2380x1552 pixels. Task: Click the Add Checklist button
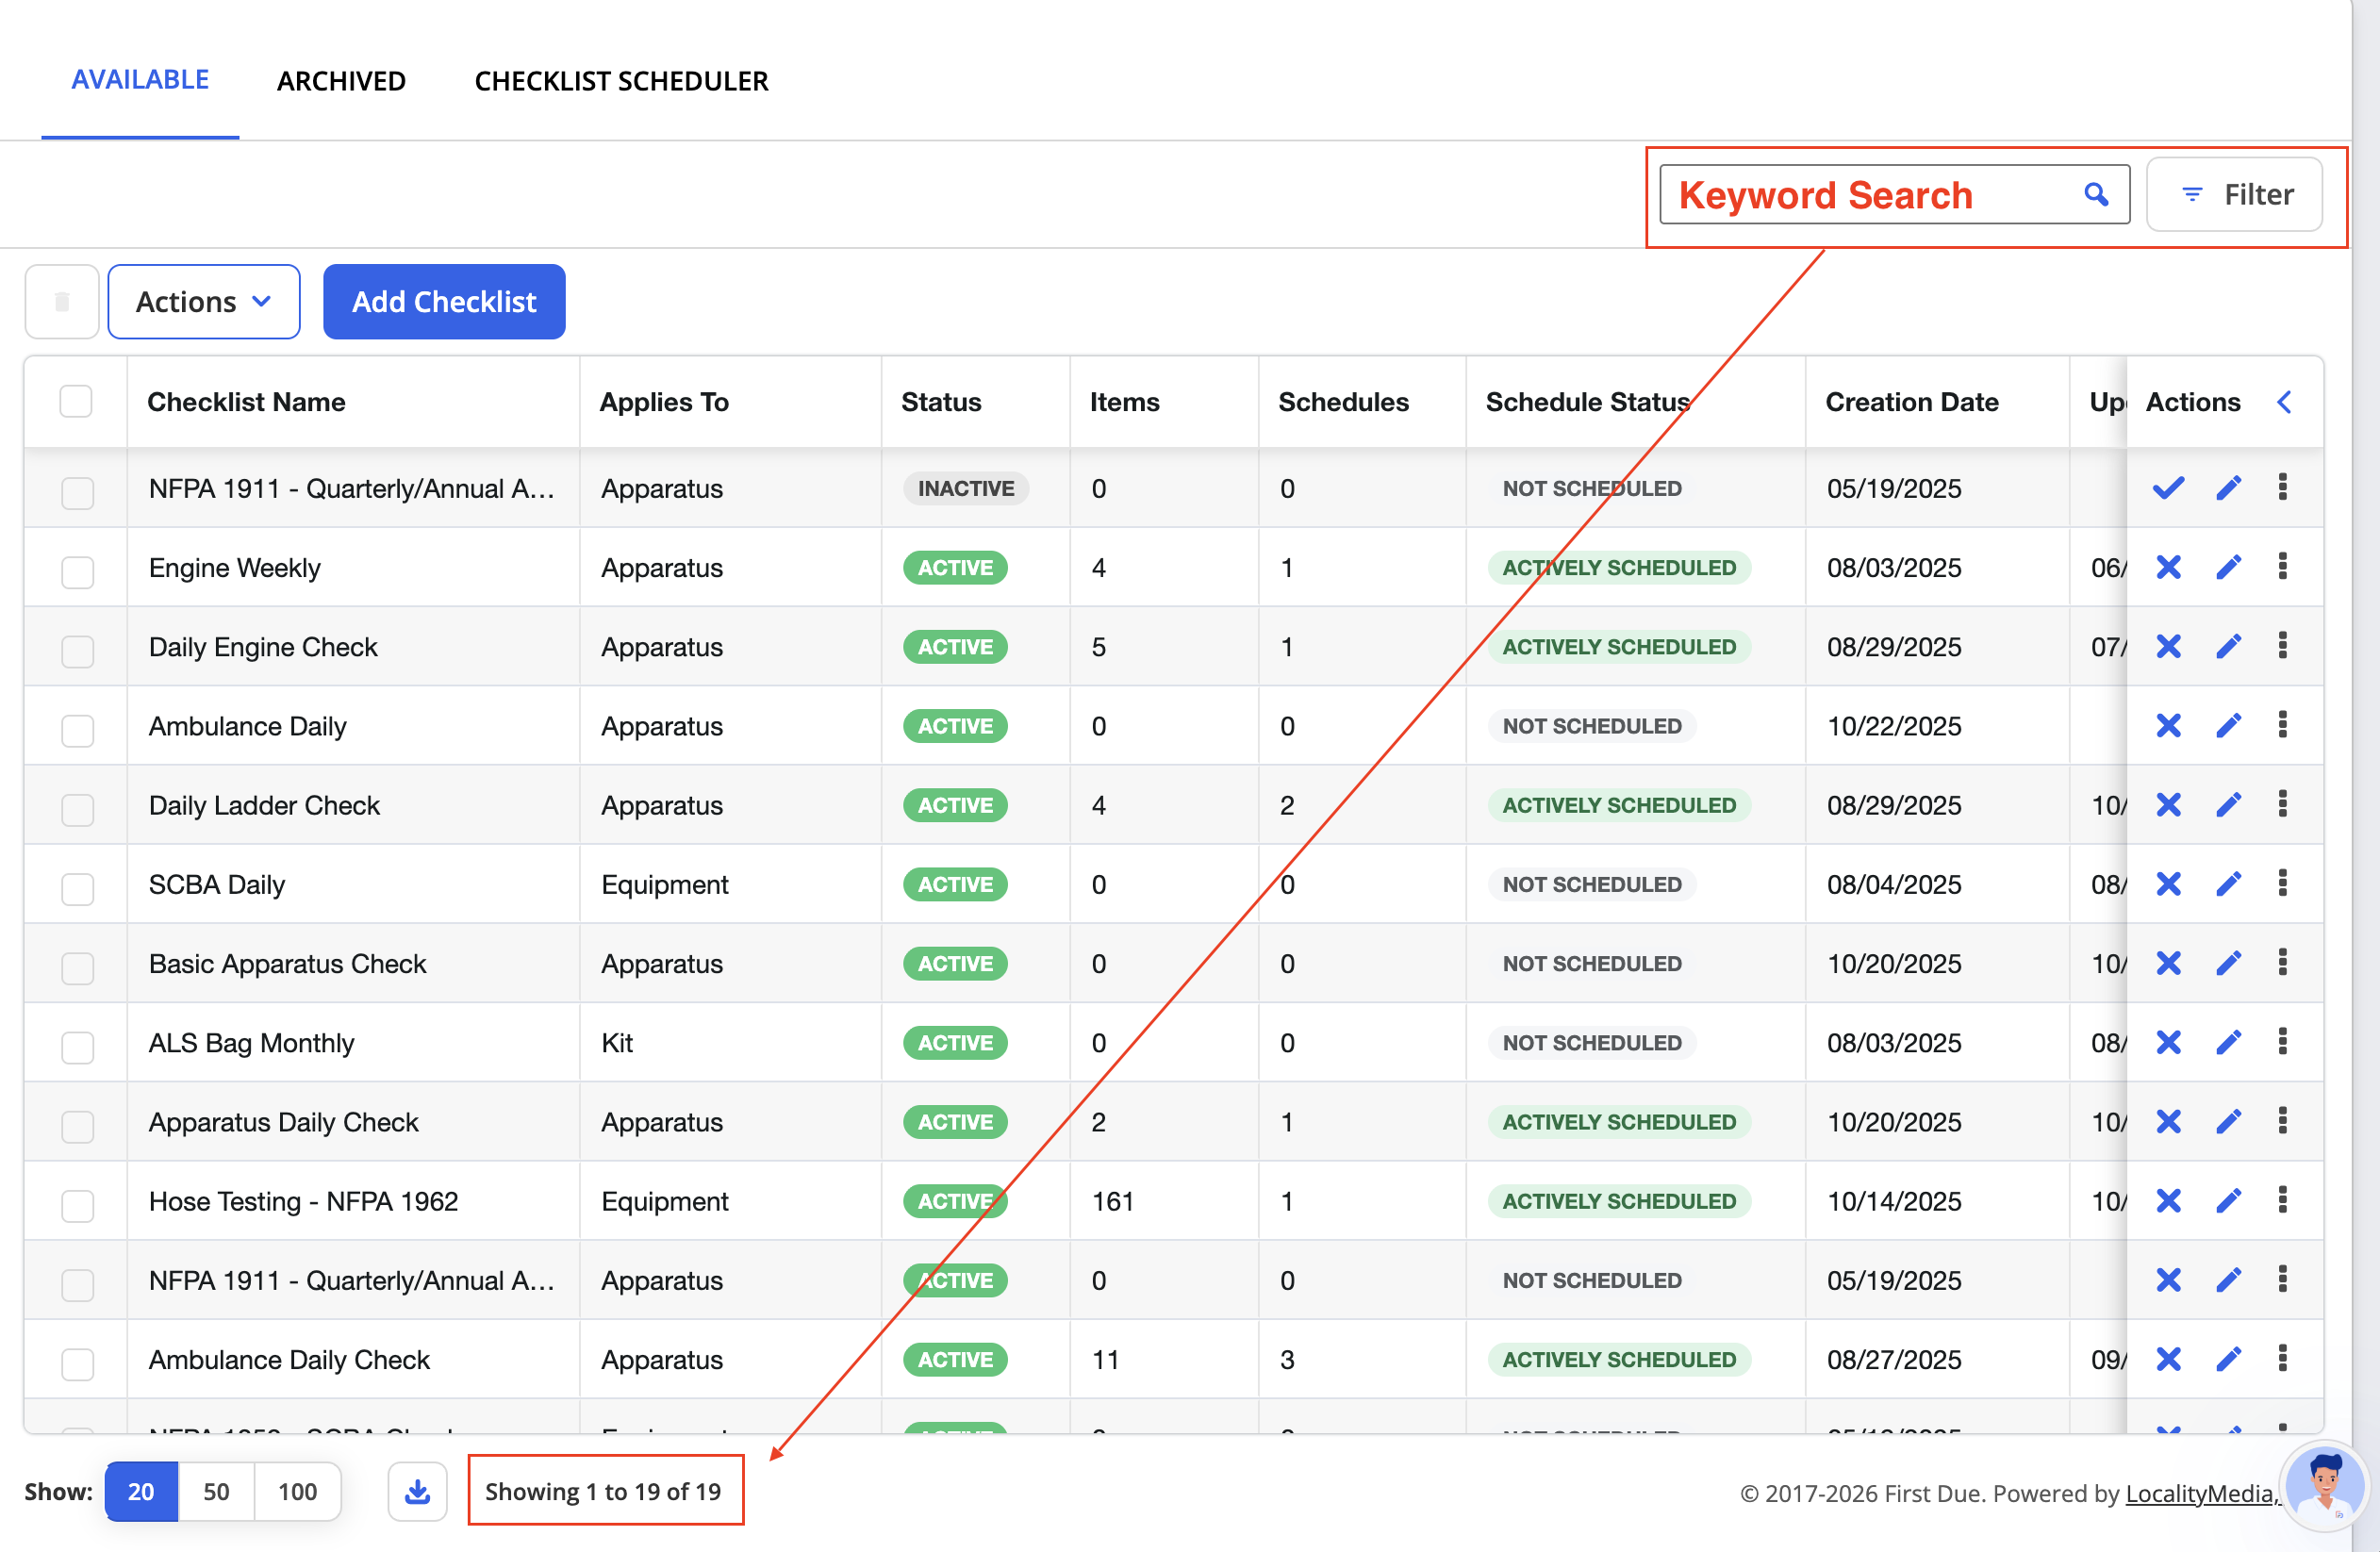coord(444,302)
